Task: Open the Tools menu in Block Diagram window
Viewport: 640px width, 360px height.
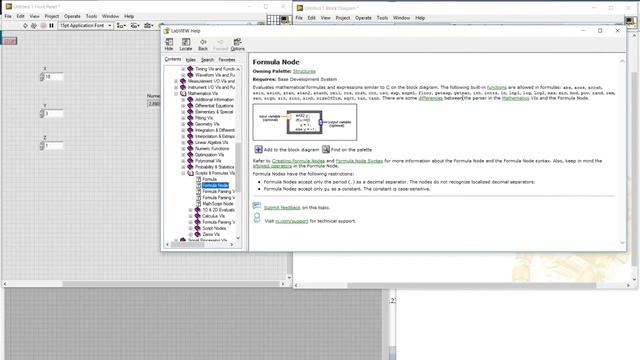Action: [x=382, y=18]
